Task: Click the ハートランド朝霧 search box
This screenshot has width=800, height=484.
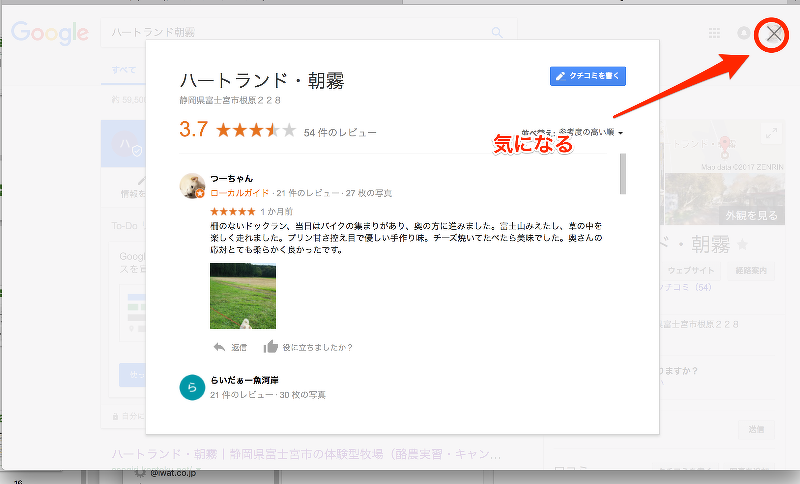Action: pos(298,33)
